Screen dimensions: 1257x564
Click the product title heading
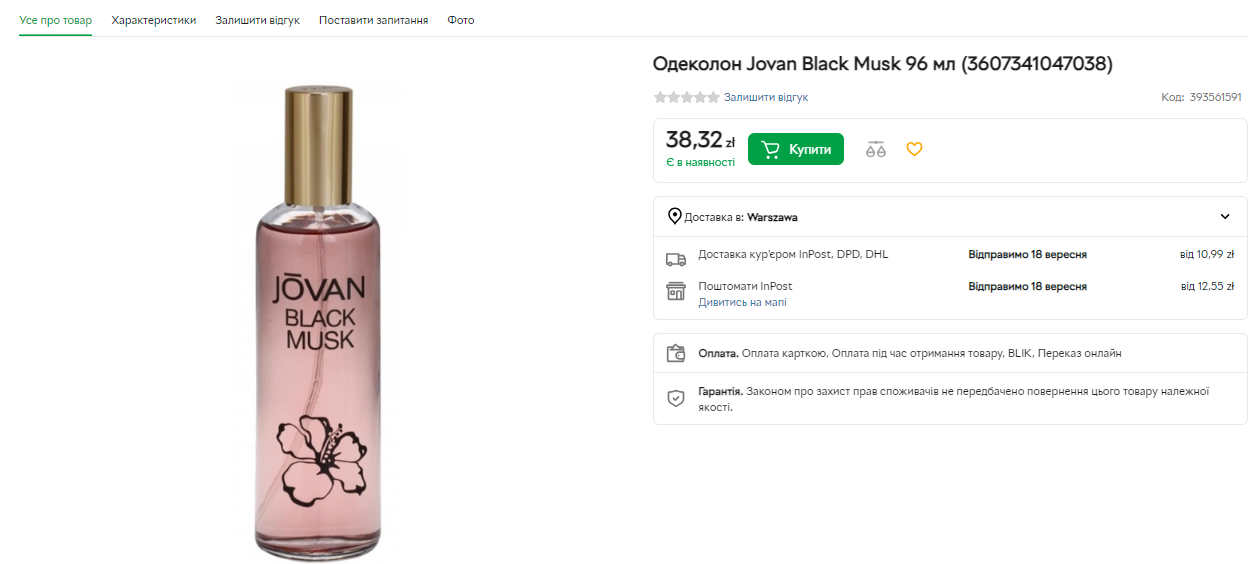(882, 64)
